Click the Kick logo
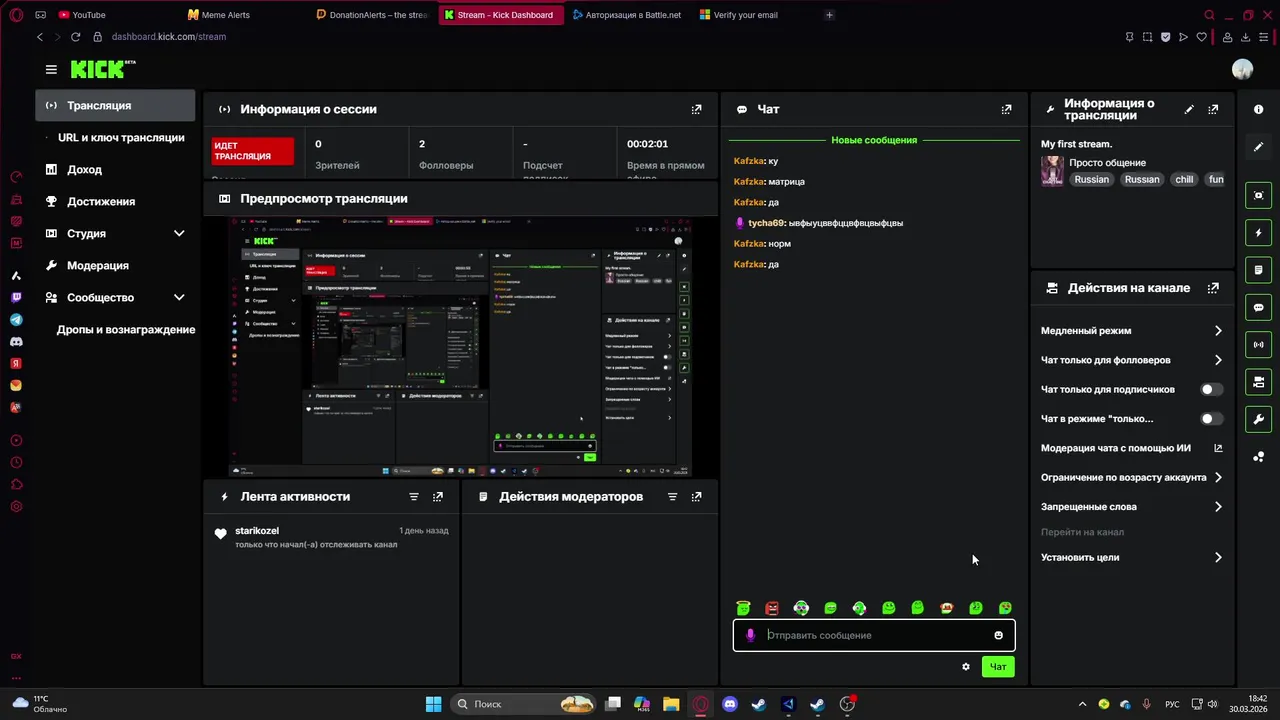The image size is (1280, 720). pyautogui.click(x=102, y=69)
